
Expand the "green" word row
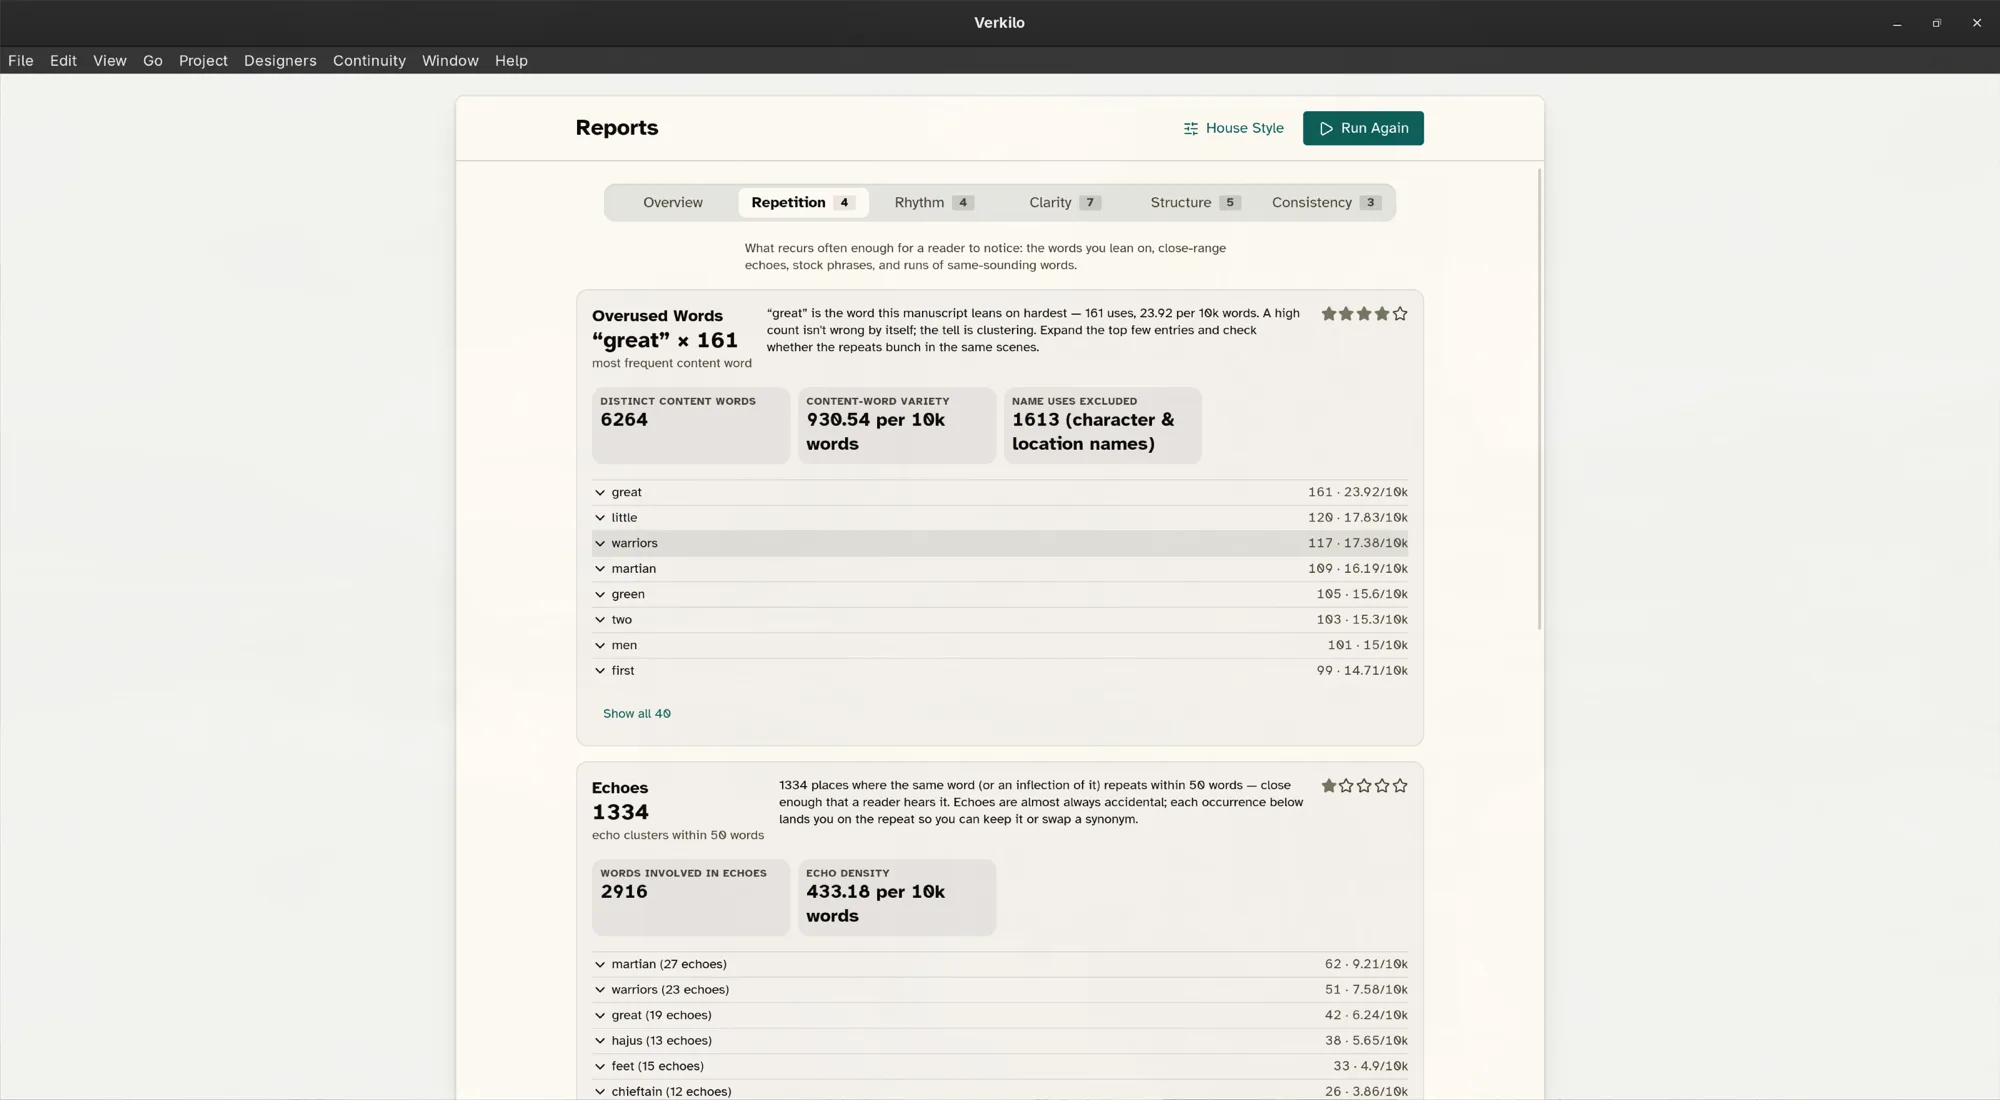(x=1000, y=594)
